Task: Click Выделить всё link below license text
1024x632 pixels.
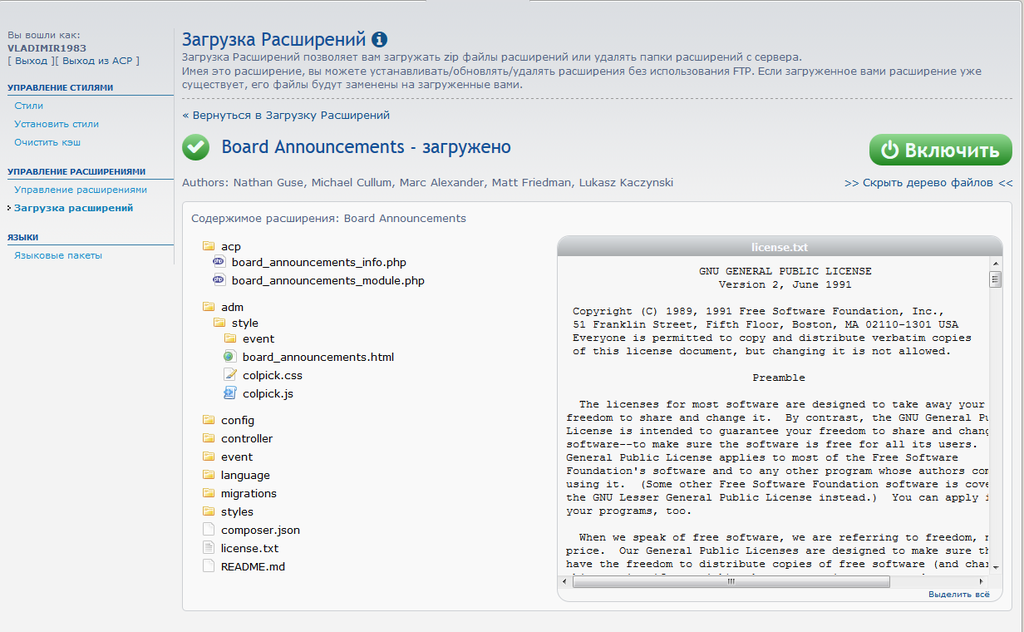Action: [958, 594]
